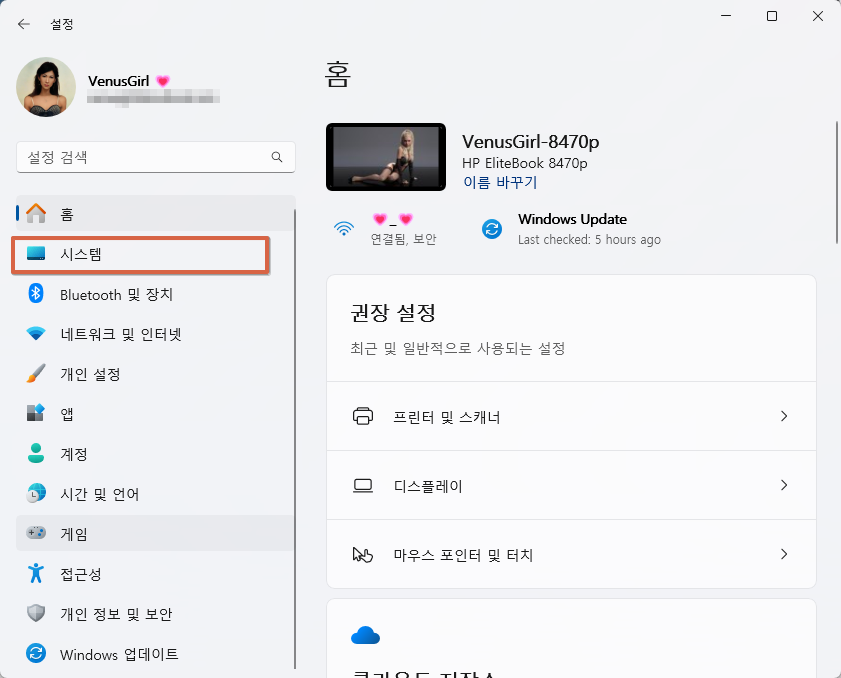Go back using the arrow icon
The image size is (841, 678).
(x=24, y=24)
